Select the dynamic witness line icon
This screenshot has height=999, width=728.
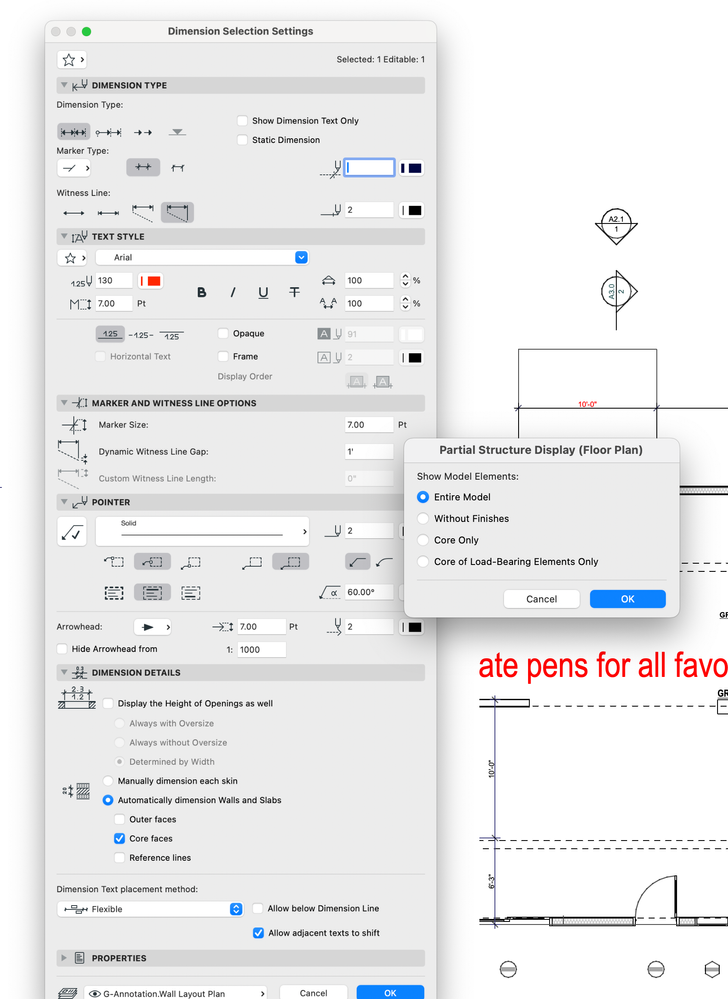177,212
